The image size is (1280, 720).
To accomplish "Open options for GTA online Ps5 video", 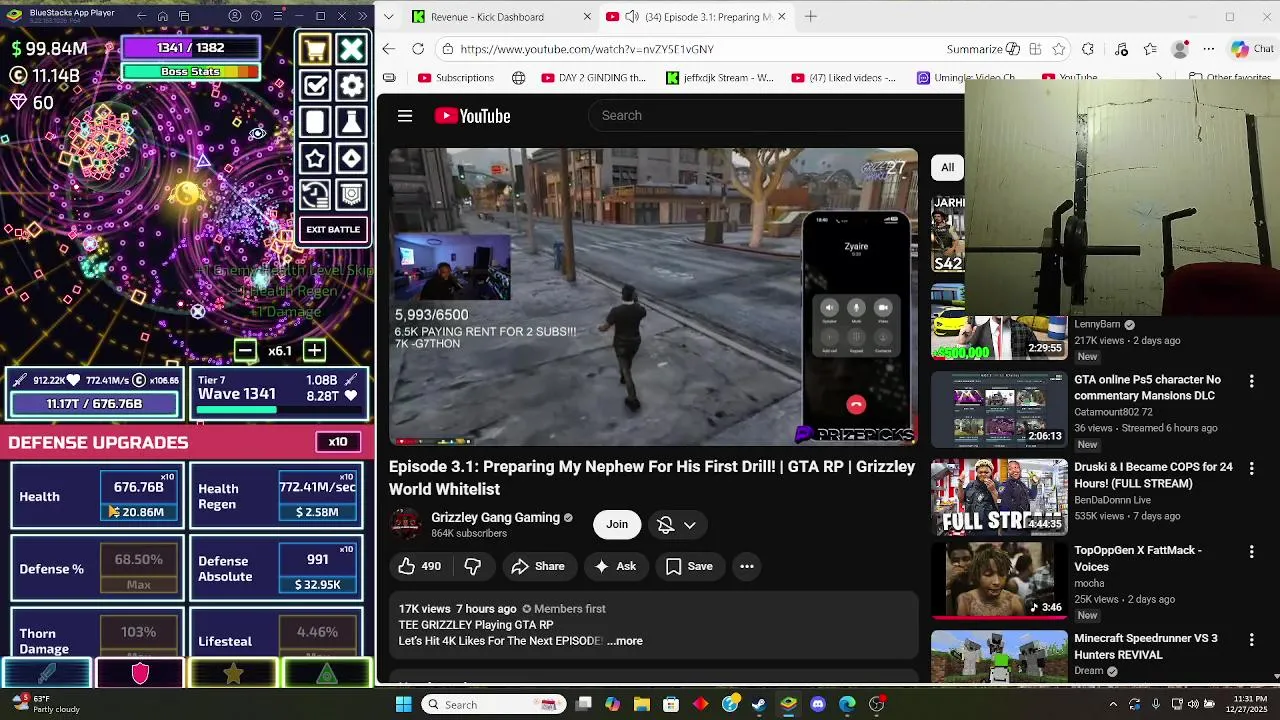I will 1251,381.
